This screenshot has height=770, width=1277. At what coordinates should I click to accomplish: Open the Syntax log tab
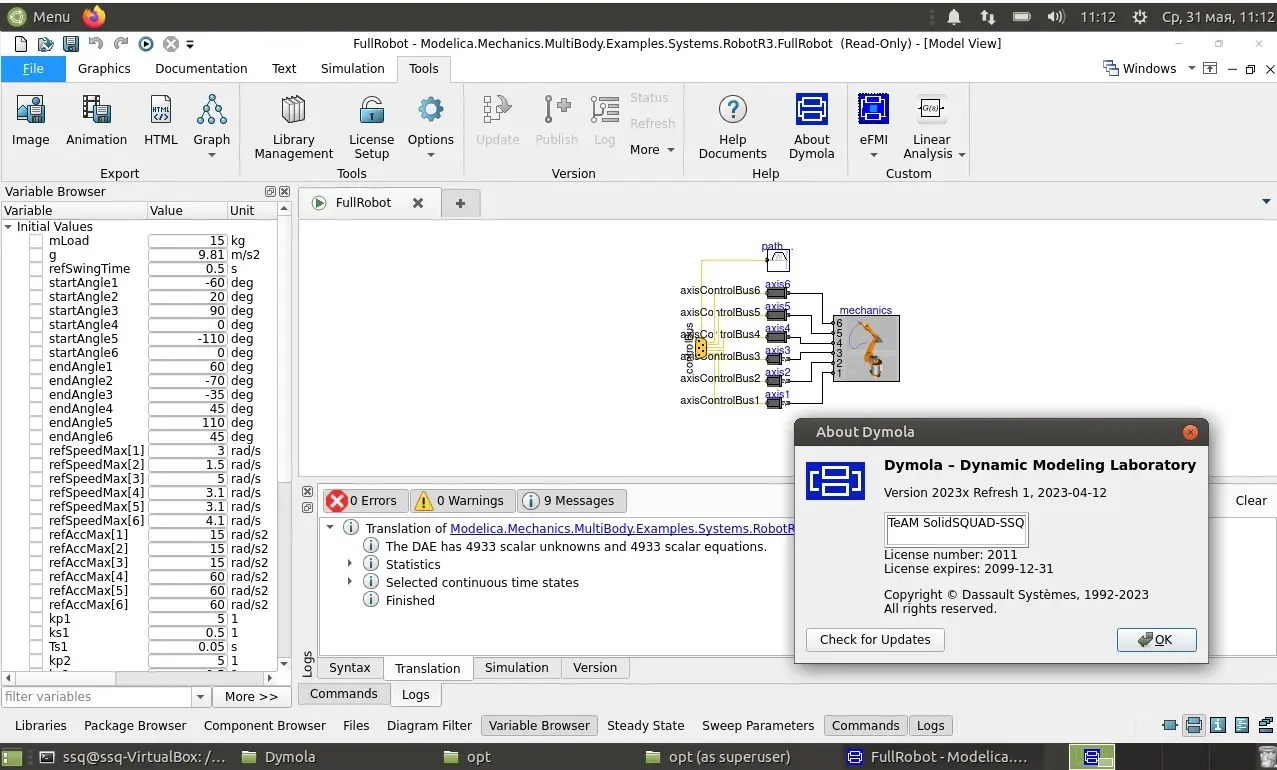tap(350, 668)
